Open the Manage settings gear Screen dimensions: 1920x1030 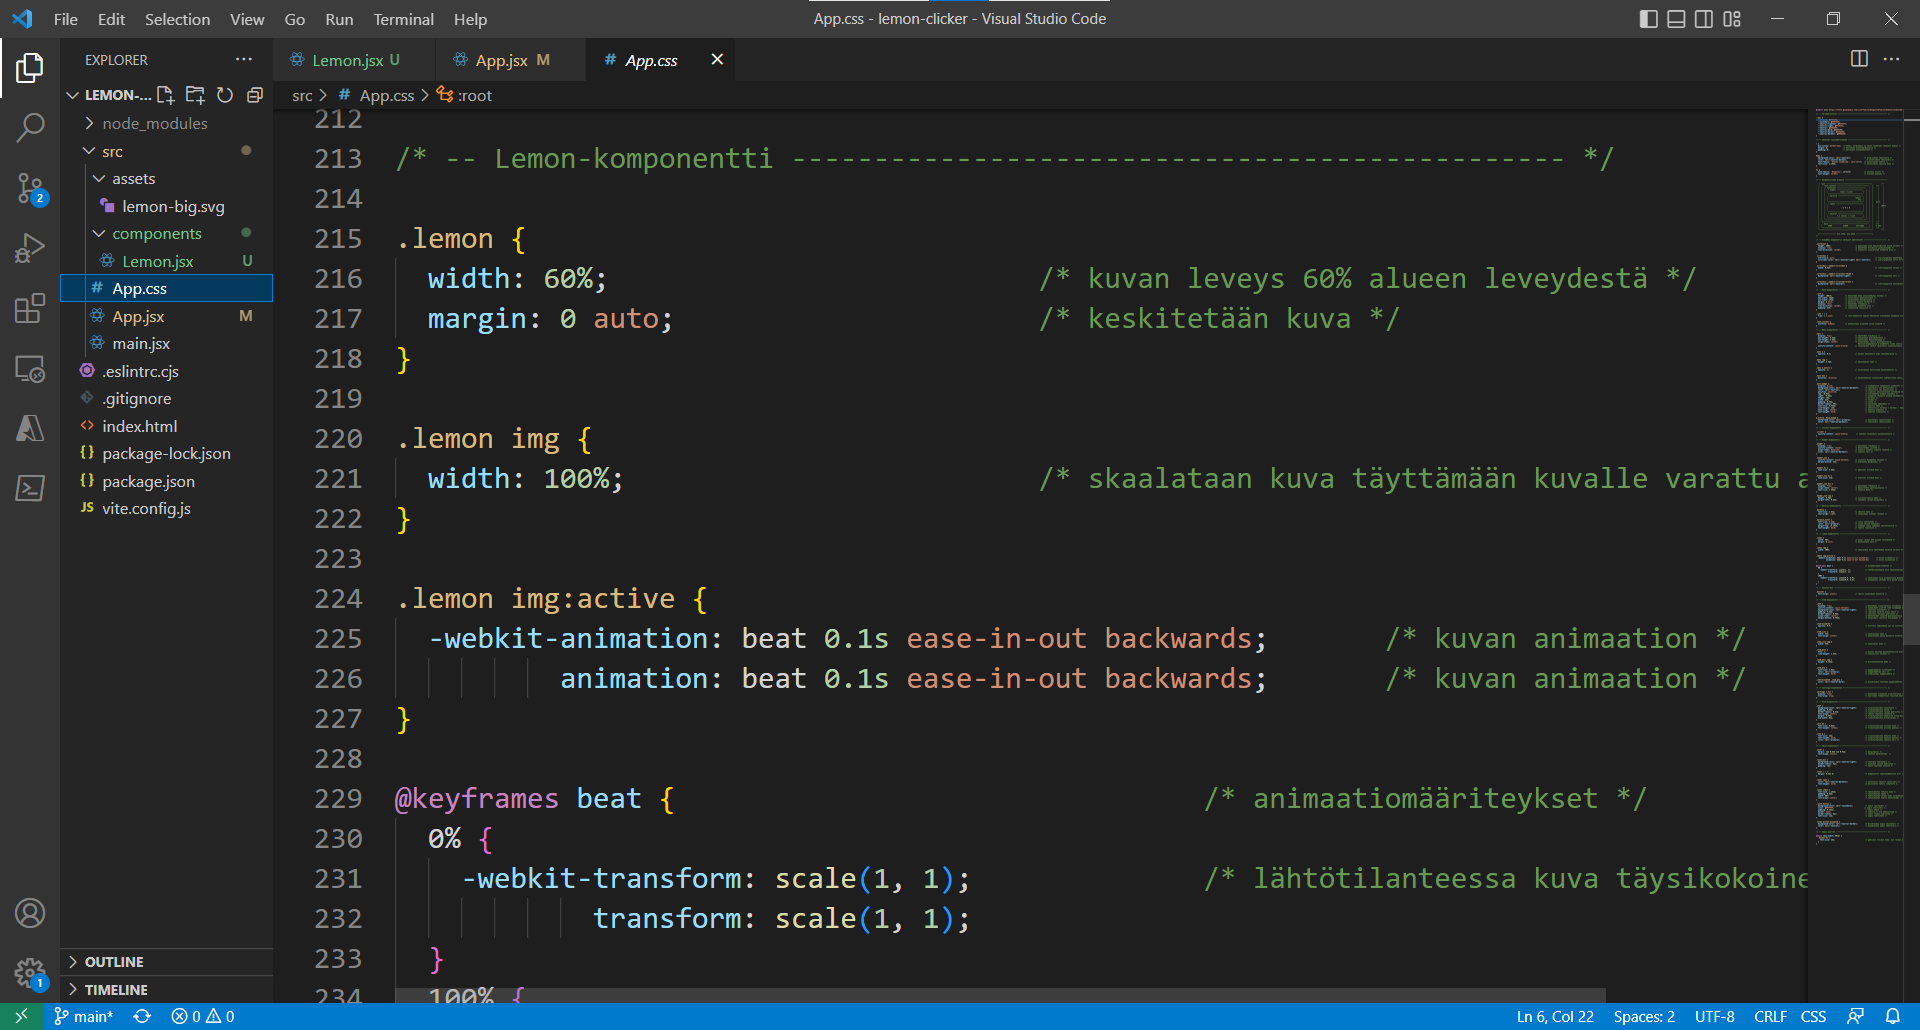coord(30,973)
